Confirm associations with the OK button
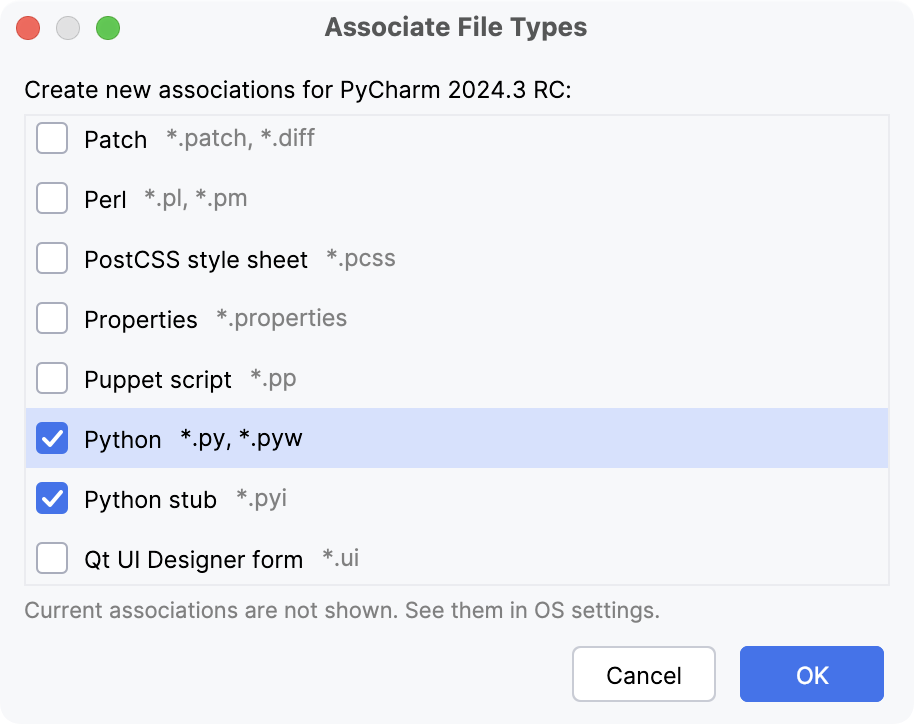Image resolution: width=914 pixels, height=724 pixels. 811,674
